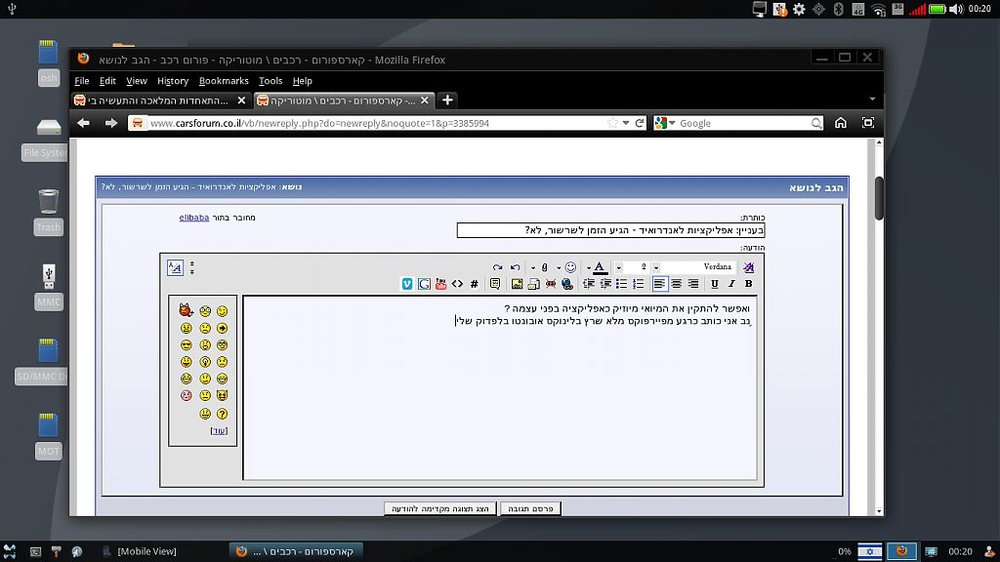The height and width of the screenshot is (562, 1000).
Task: Click the remove-link icon
Action: coord(550,284)
